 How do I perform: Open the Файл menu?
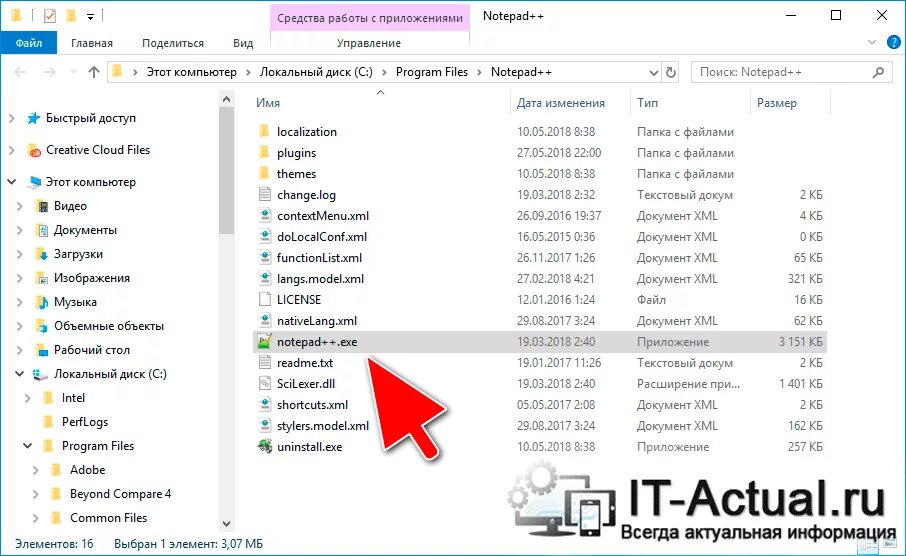(29, 43)
